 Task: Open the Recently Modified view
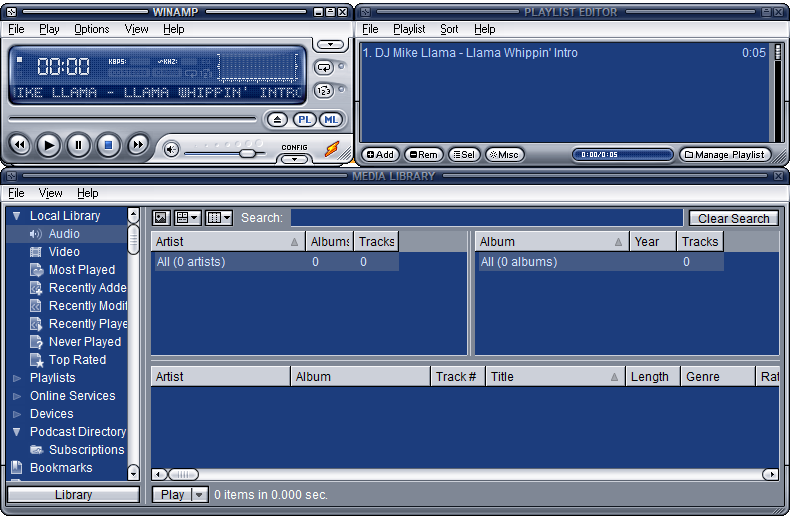click(x=88, y=306)
